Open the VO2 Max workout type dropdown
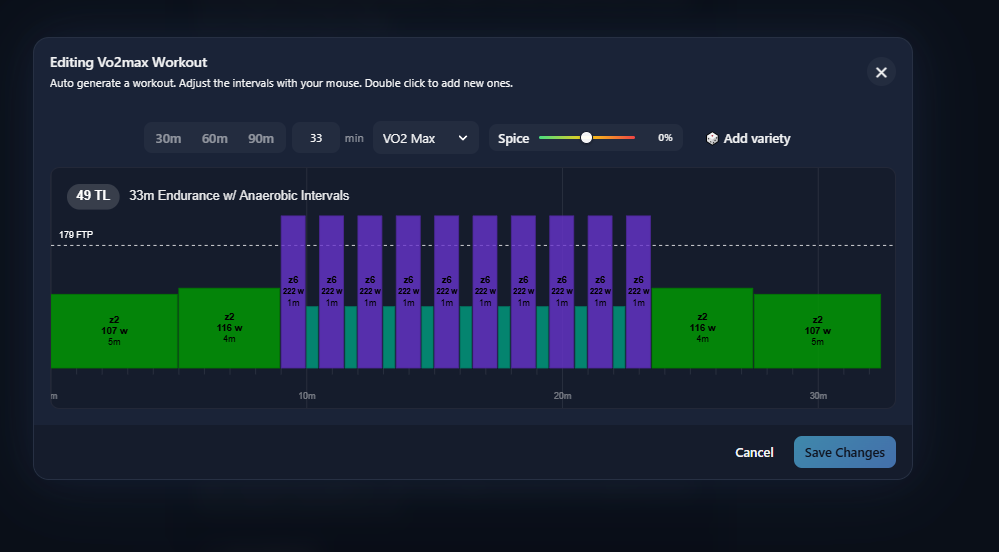Viewport: 999px width, 552px height. coord(426,138)
